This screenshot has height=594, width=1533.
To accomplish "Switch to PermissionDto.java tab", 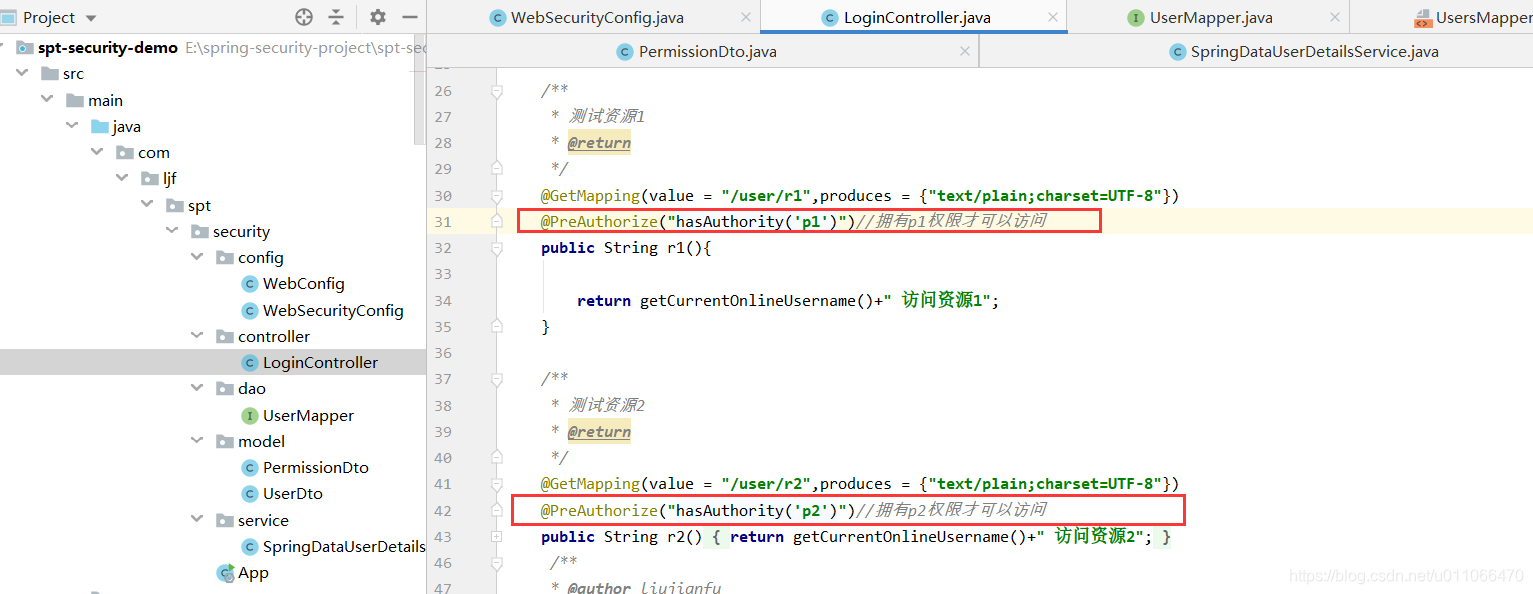I will click(x=697, y=51).
